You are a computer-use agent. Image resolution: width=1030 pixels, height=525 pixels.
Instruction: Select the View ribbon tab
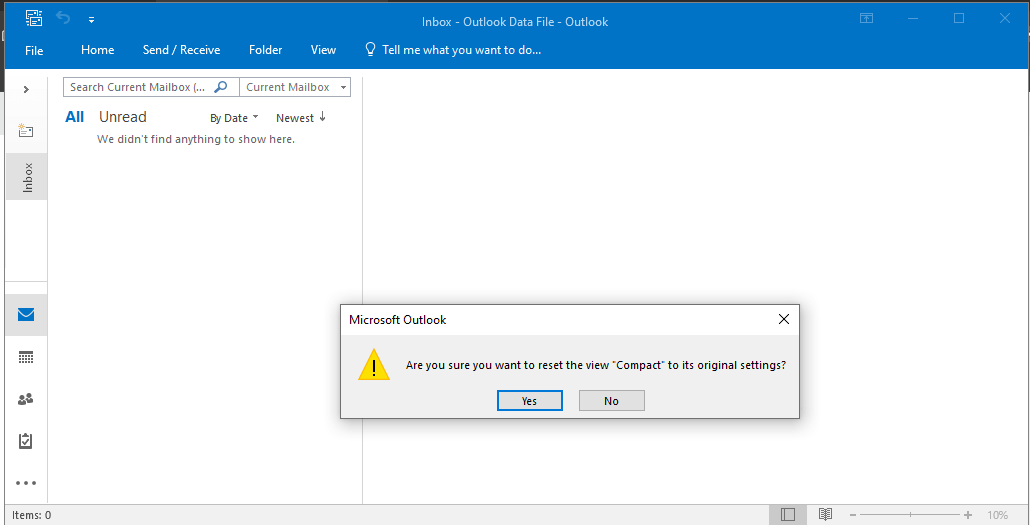[x=323, y=50]
